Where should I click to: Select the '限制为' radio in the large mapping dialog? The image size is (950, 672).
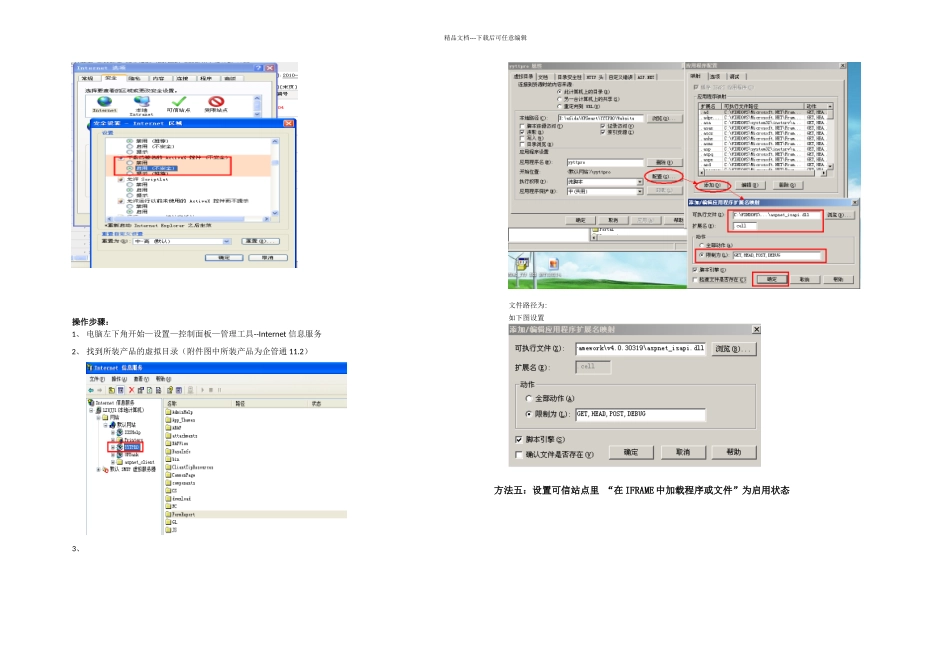pyautogui.click(x=529, y=414)
